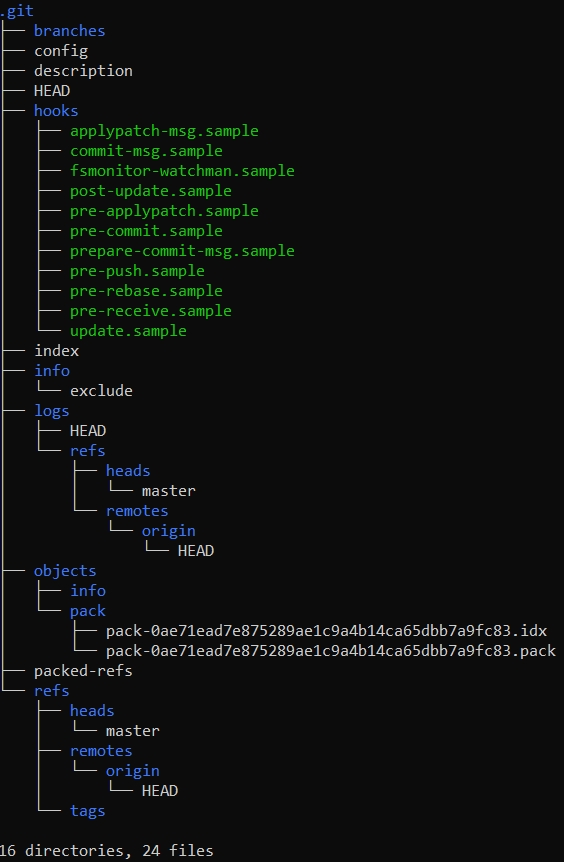
Task: Click origin under logs remotes
Action: (168, 531)
